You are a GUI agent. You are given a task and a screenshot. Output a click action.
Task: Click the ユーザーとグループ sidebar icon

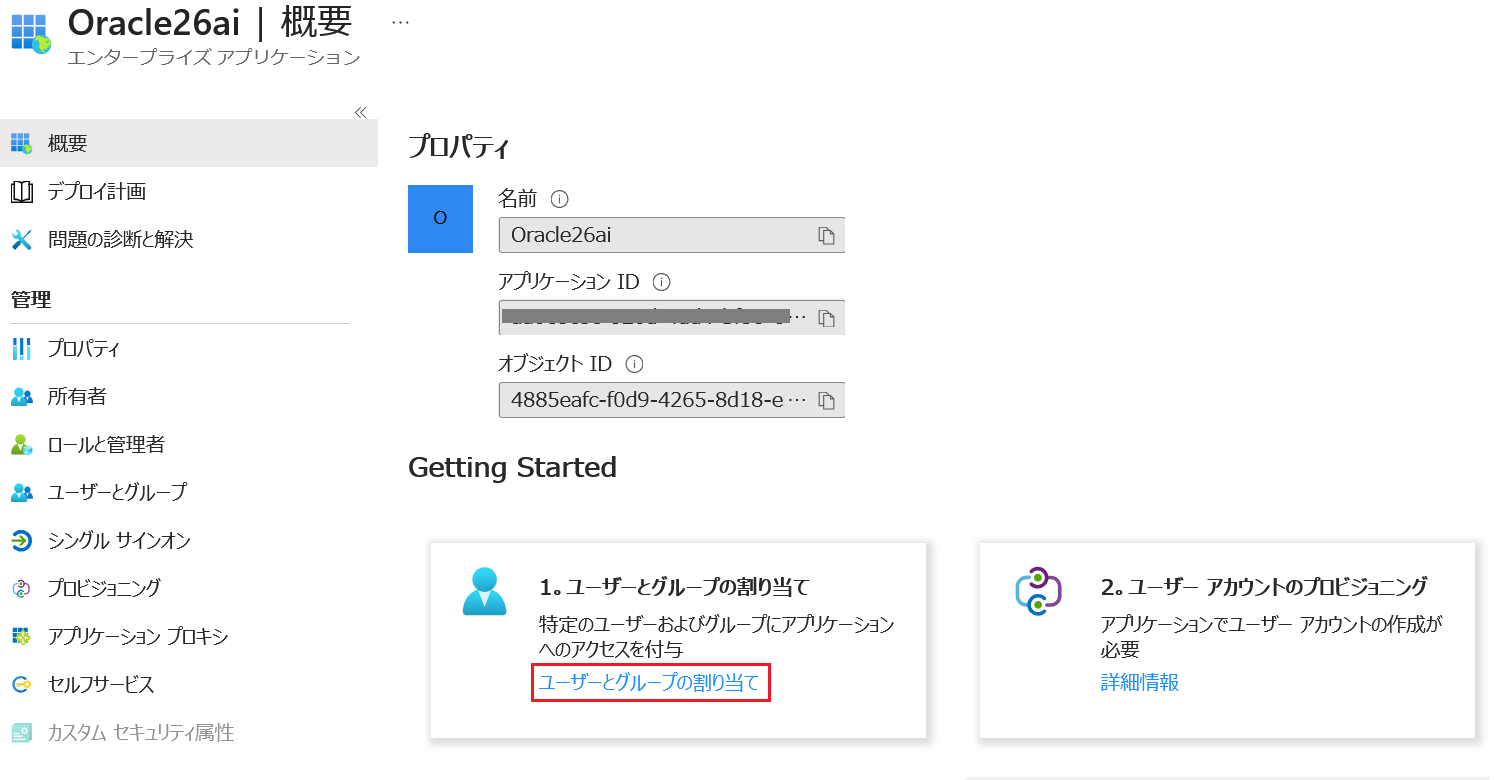point(21,493)
